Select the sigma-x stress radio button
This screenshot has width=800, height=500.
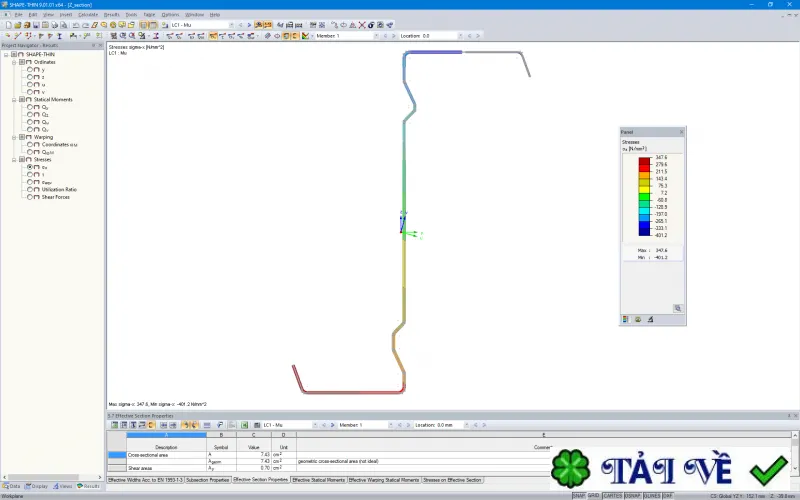coord(30,167)
